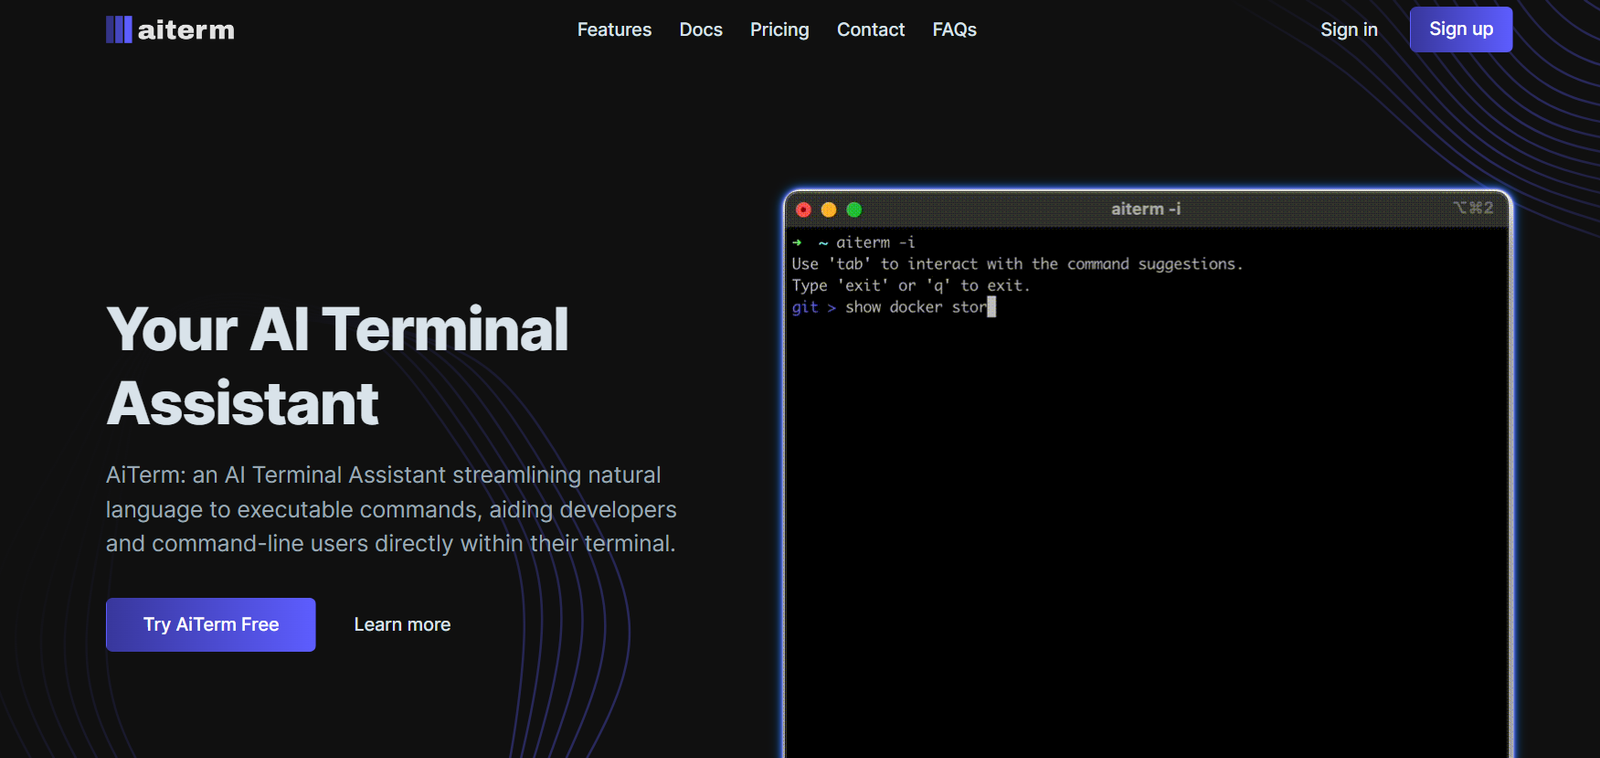Image resolution: width=1600 pixels, height=758 pixels.
Task: Go to the Docs page
Action: (x=701, y=30)
